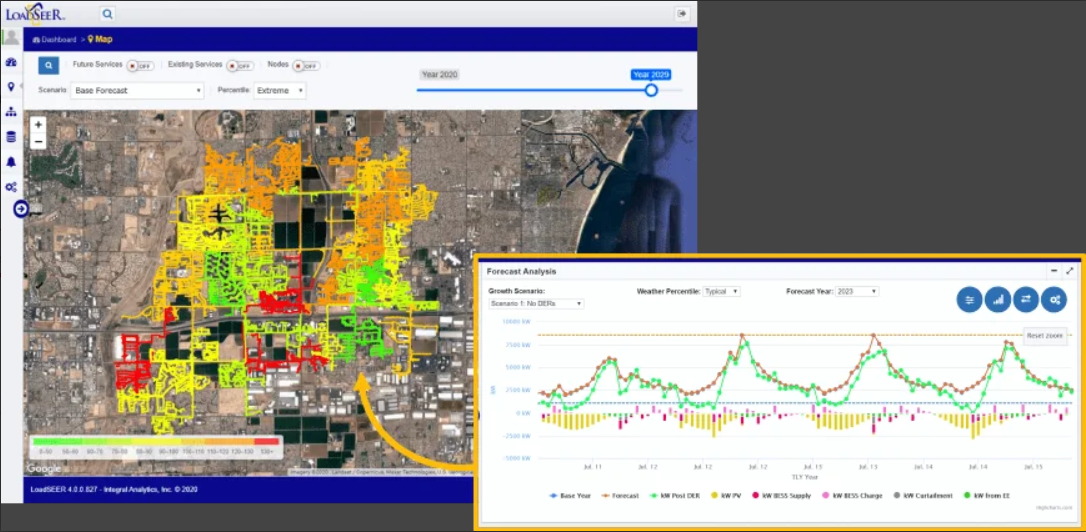Zoom out on the map
1086x532 pixels.
(x=38, y=141)
